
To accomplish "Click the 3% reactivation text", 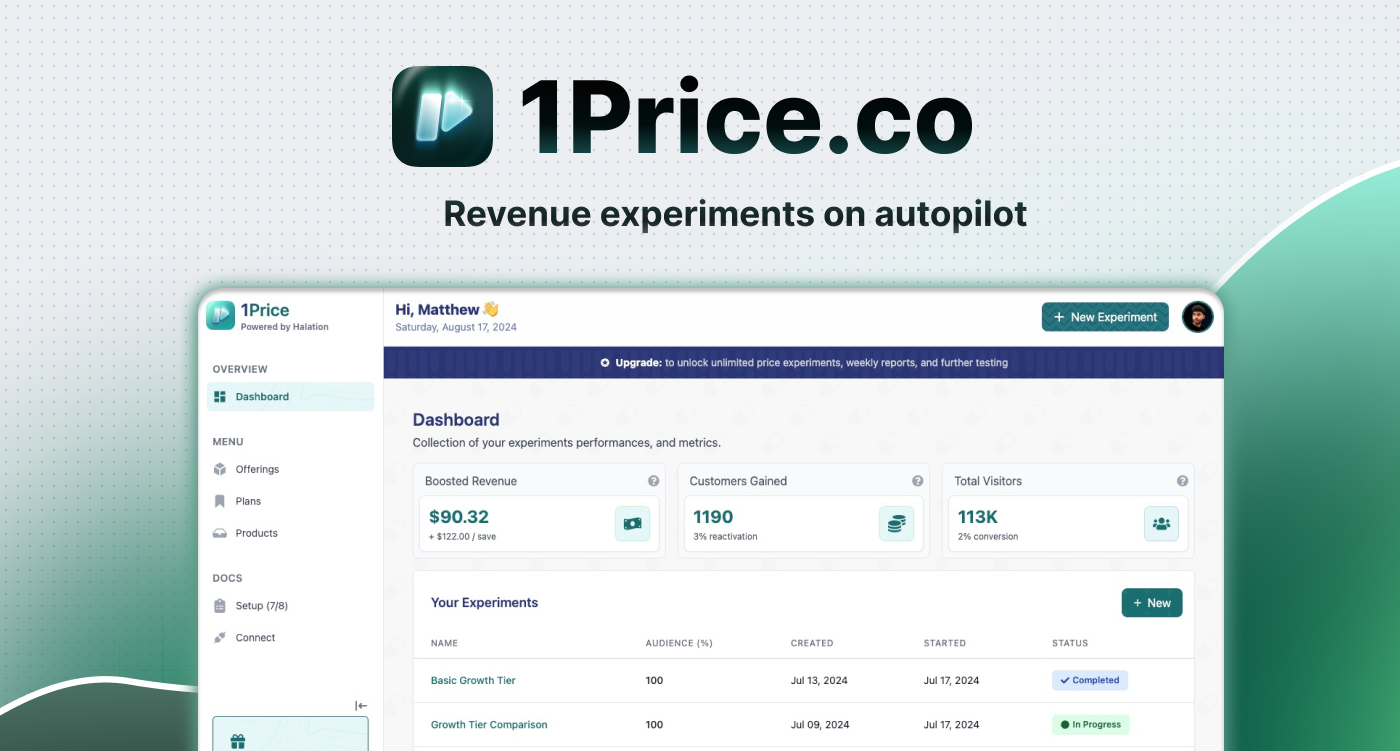I will tap(725, 537).
